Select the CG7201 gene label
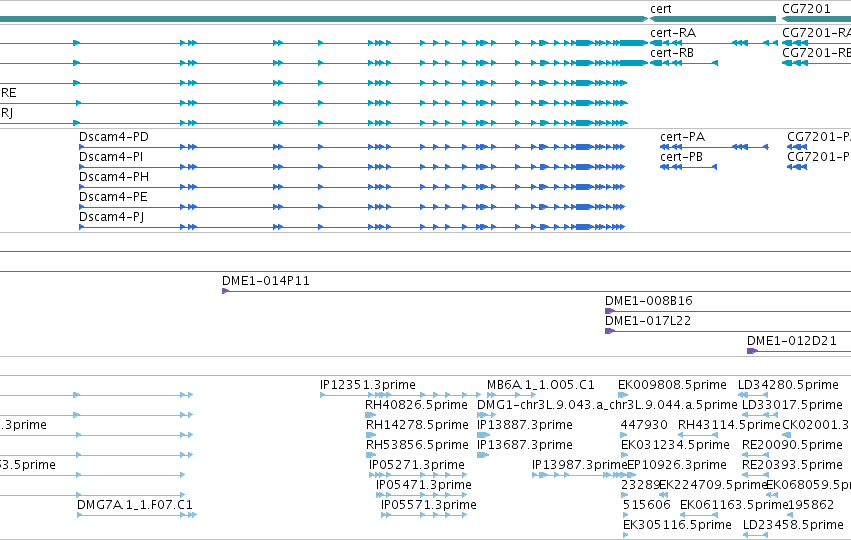The width and height of the screenshot is (851, 540). pos(806,9)
